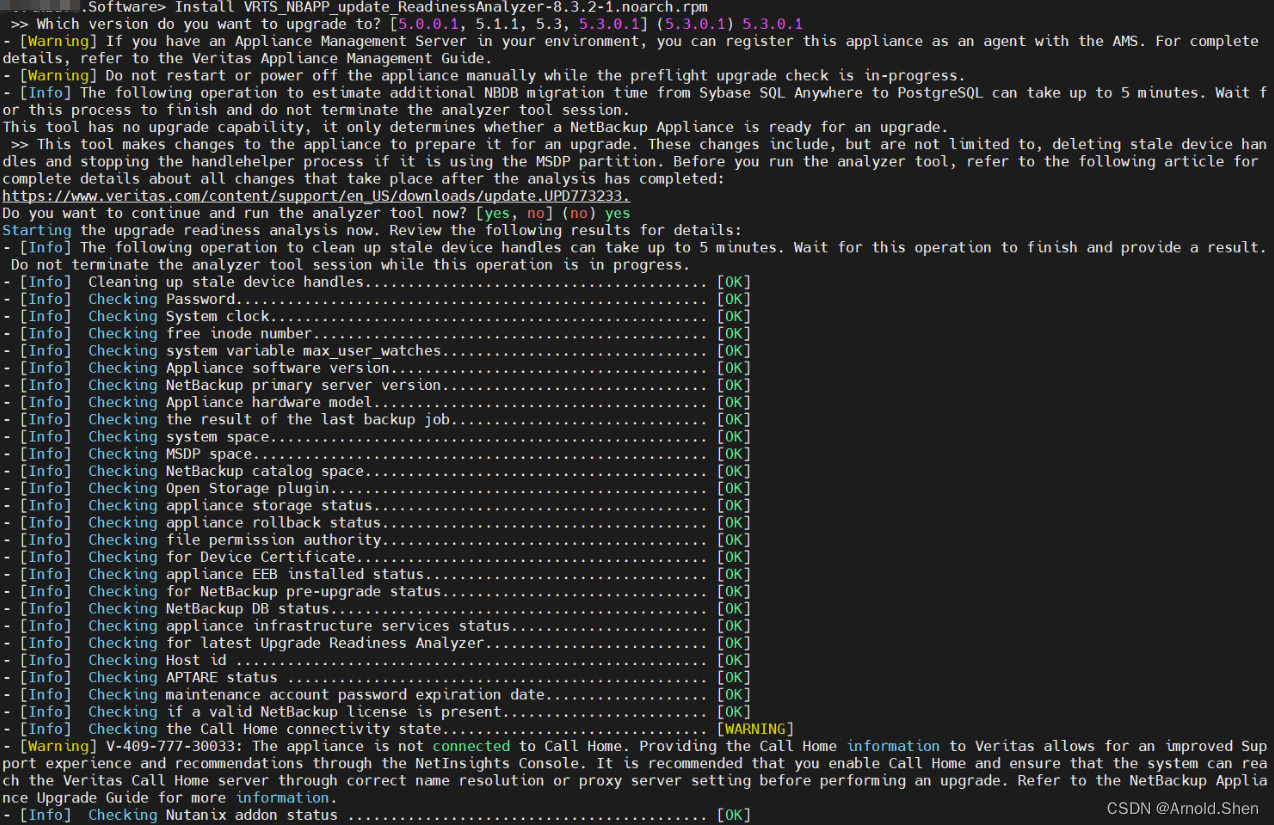Select the 'Checking System clock' line
The width and height of the screenshot is (1274, 825).
(x=376, y=316)
